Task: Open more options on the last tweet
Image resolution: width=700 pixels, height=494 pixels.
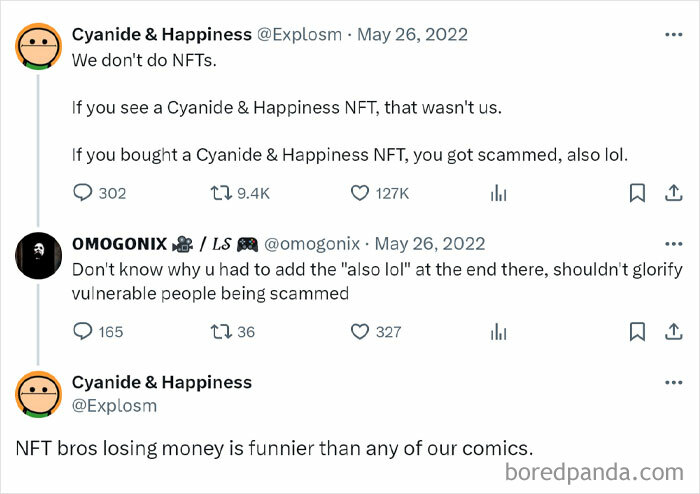Action: tap(673, 383)
